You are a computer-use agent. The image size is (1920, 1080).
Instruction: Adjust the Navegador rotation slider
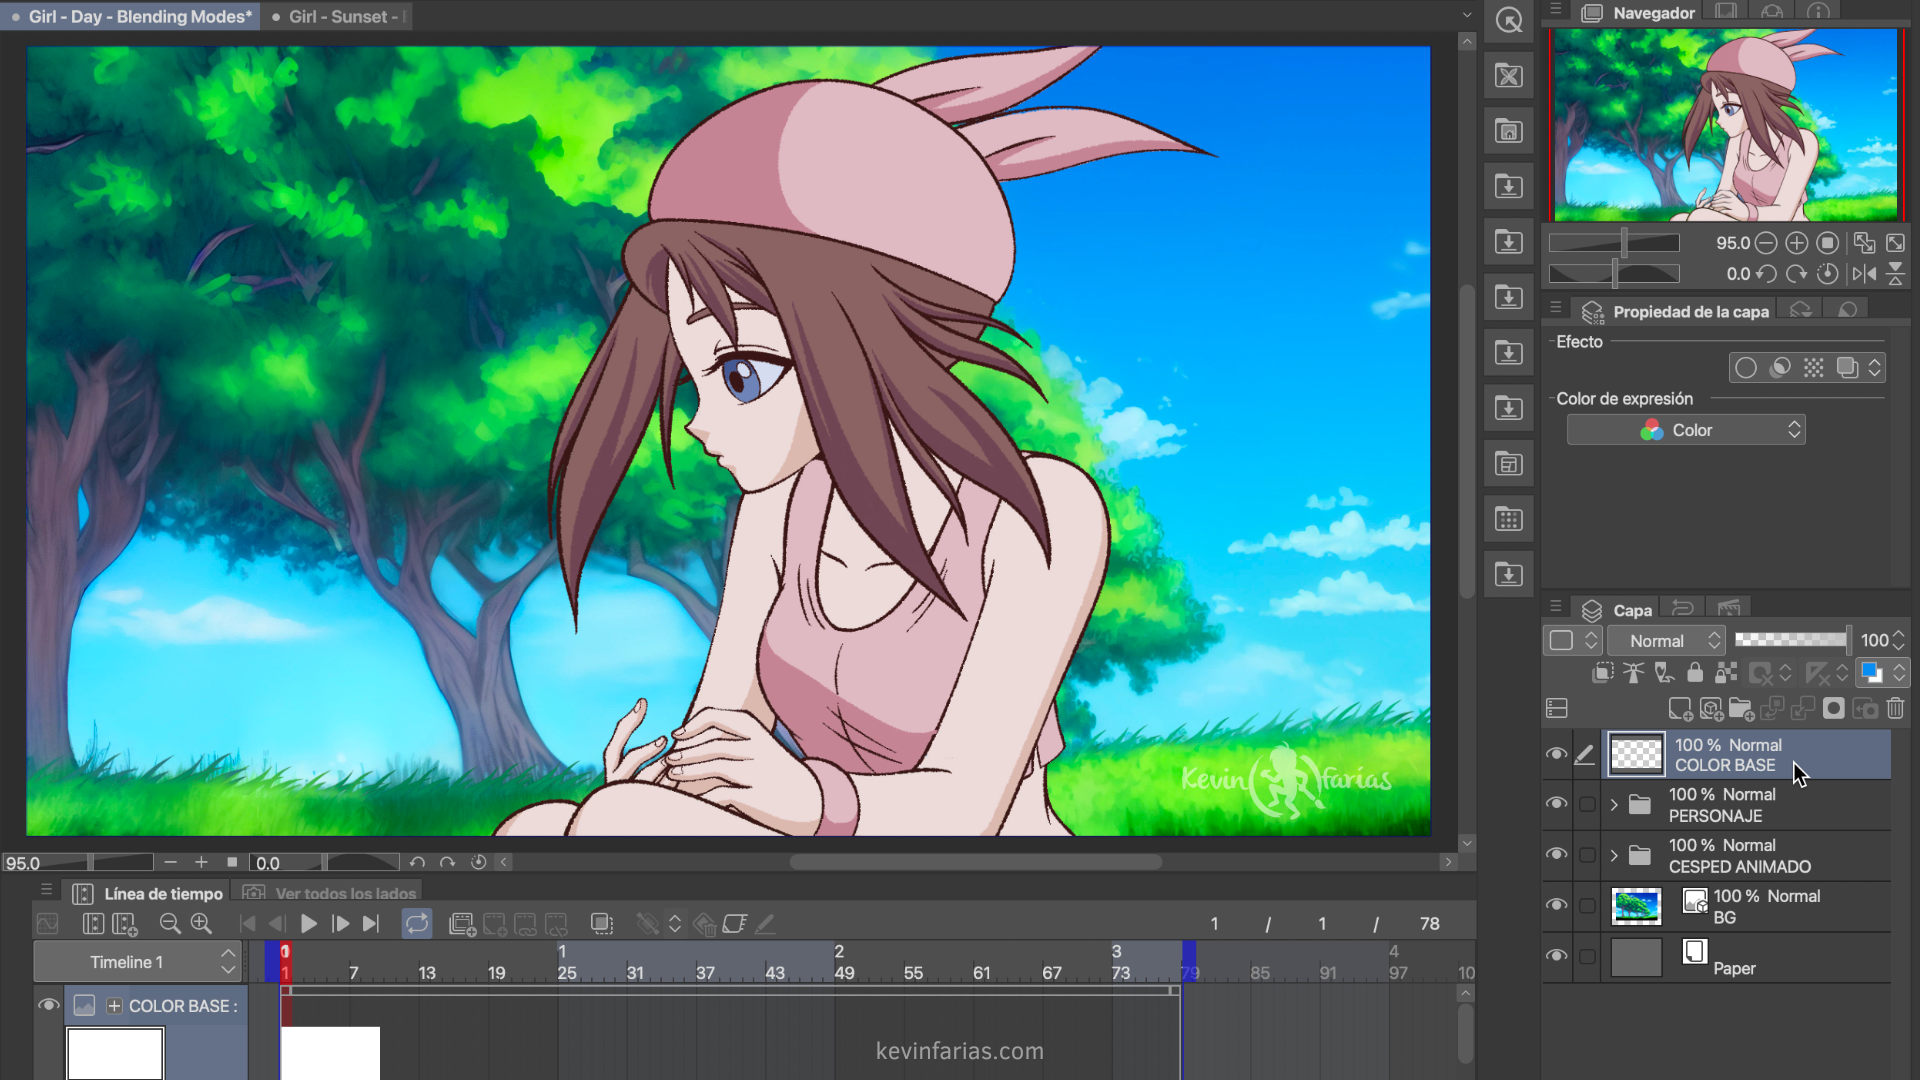(1614, 274)
